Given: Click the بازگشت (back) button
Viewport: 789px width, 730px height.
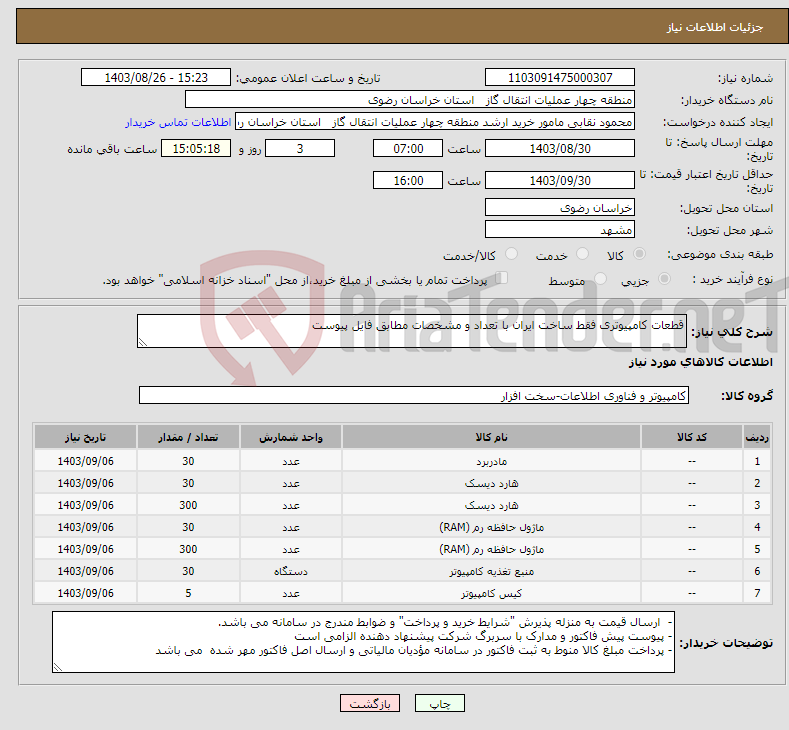Looking at the screenshot, I should (x=370, y=703).
